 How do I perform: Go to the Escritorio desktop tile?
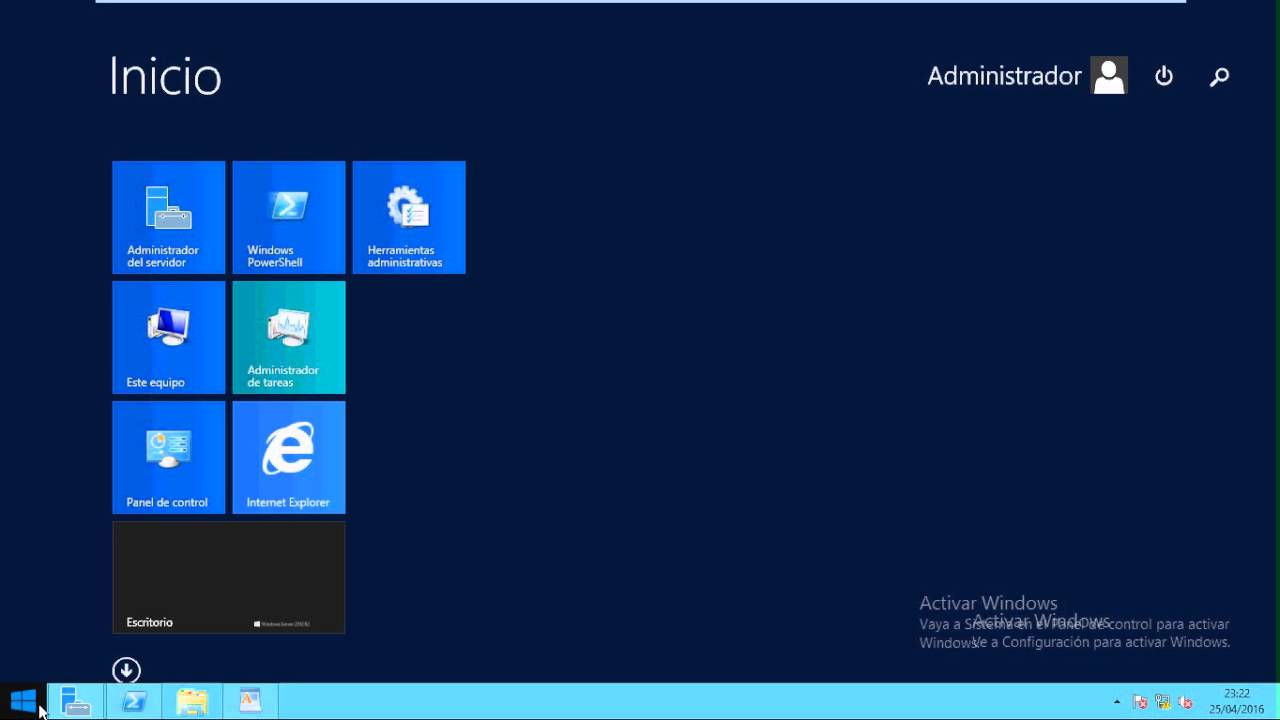click(229, 577)
